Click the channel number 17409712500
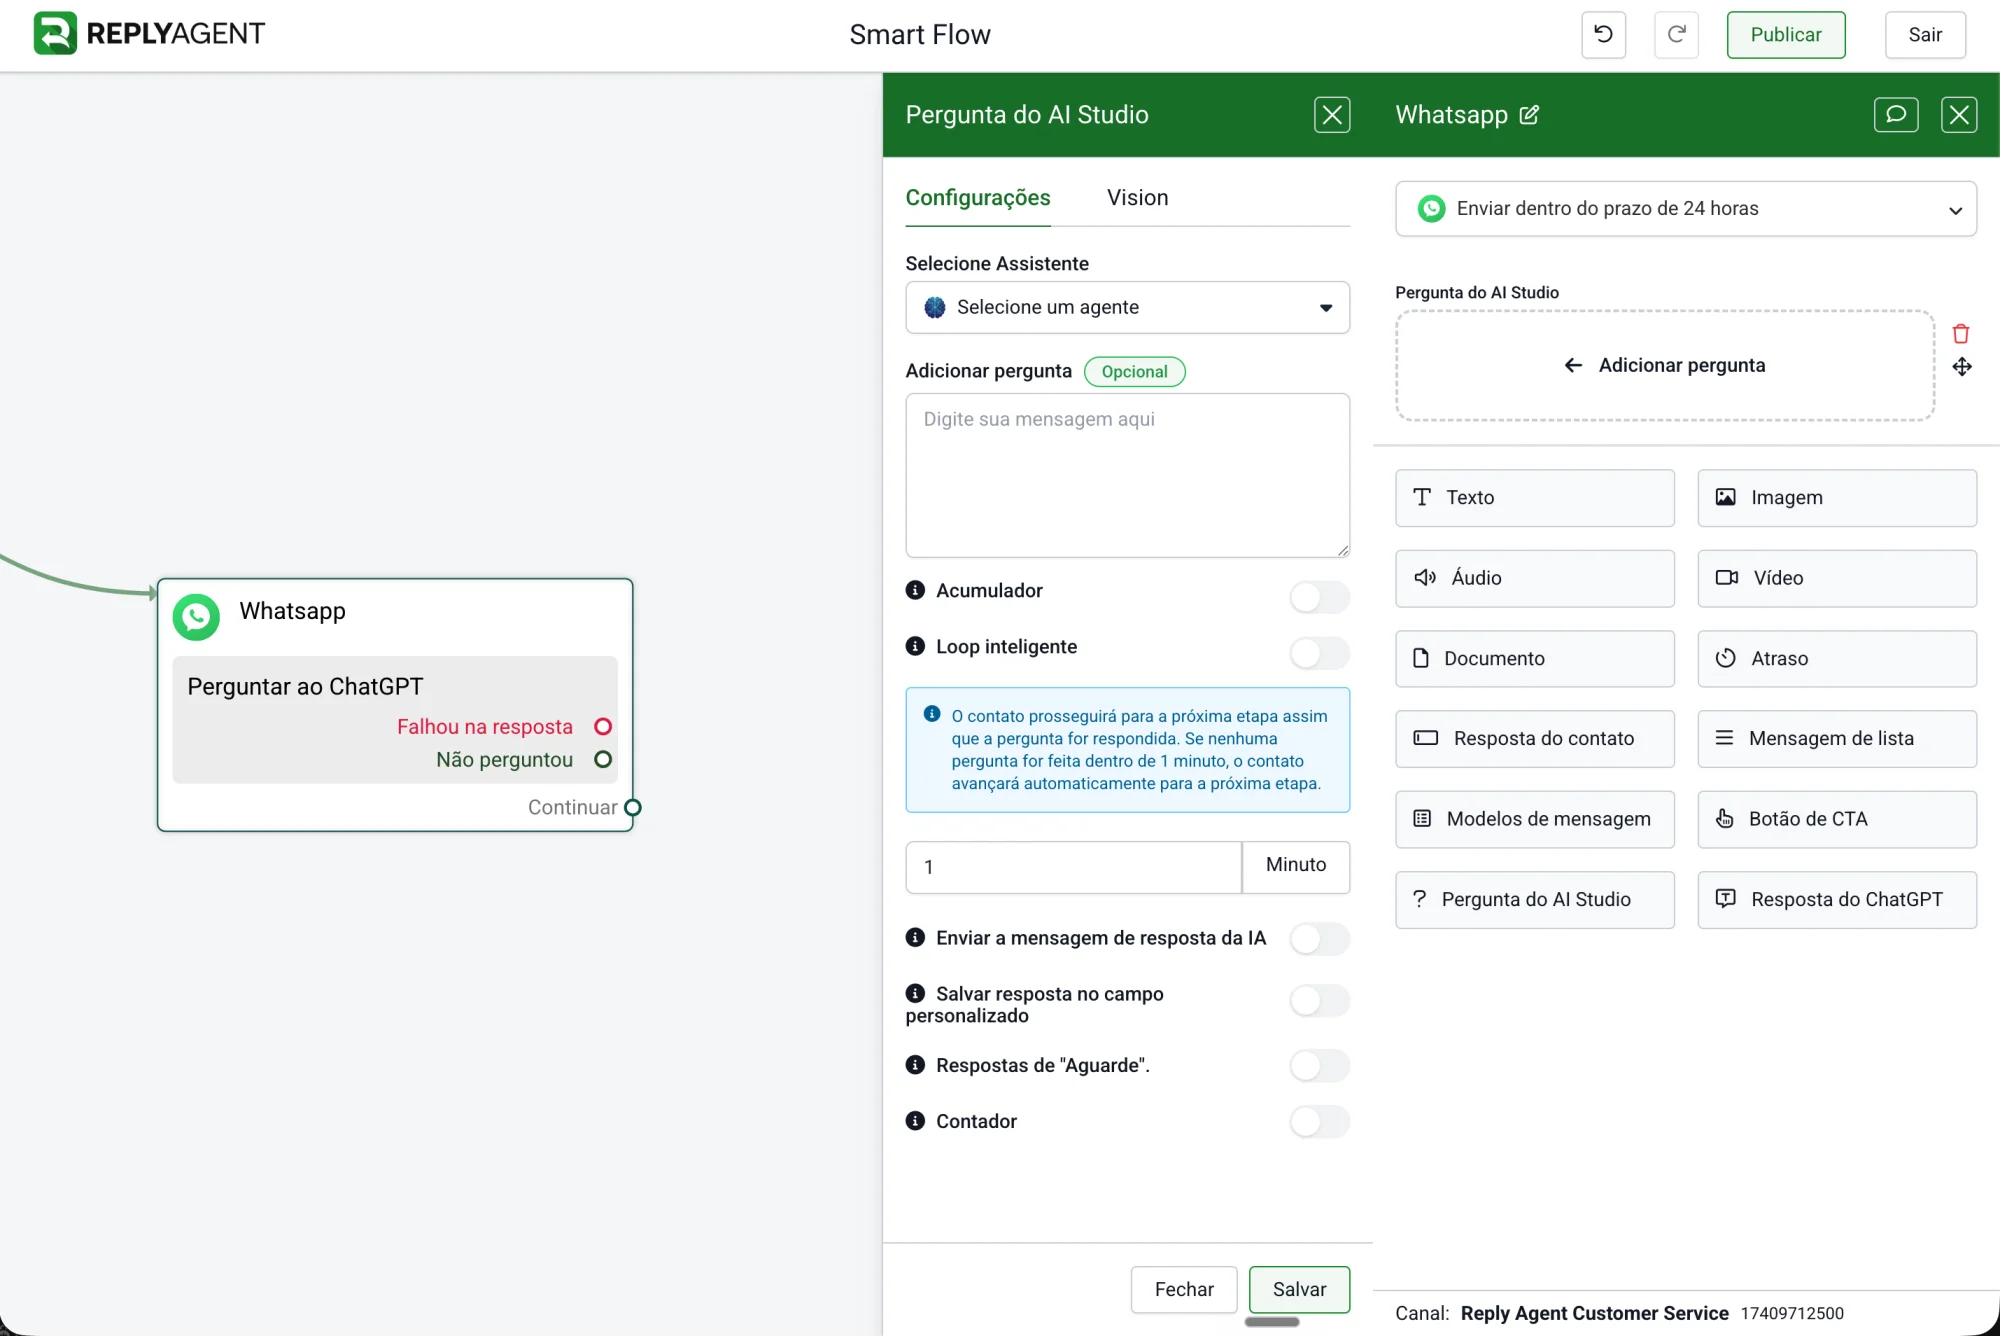The image size is (2000, 1336). [x=1792, y=1314]
